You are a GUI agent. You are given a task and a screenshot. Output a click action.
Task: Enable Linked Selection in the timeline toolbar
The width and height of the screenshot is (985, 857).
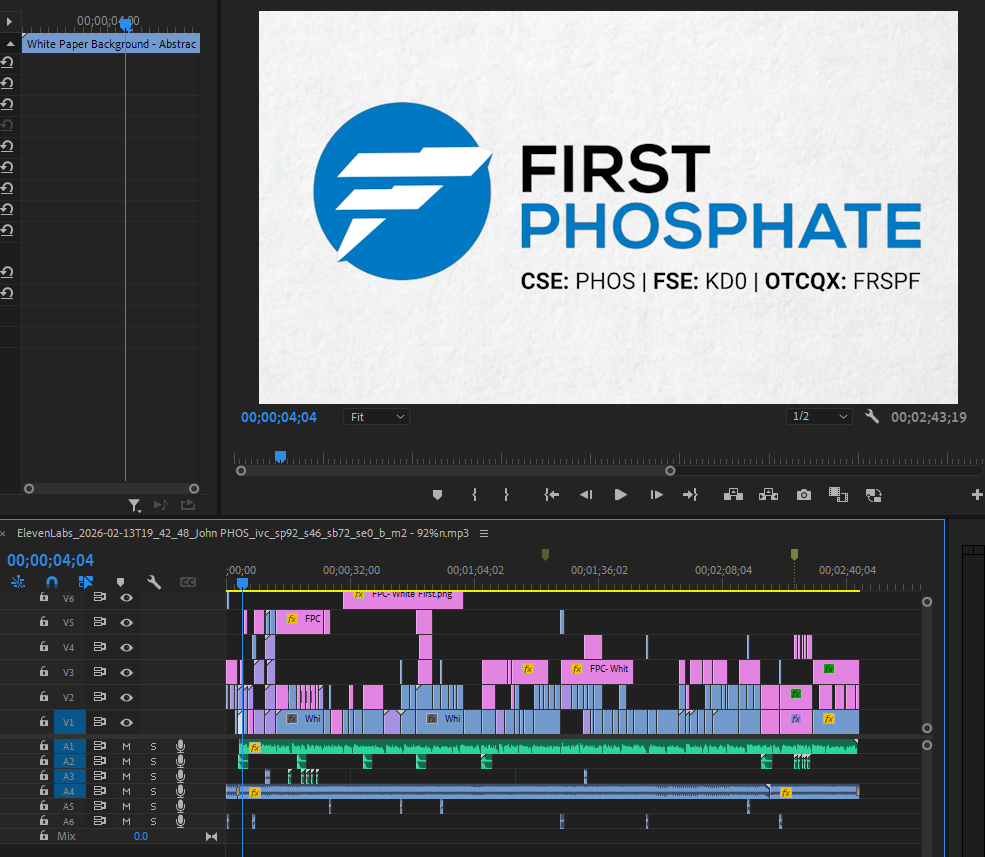[85, 582]
